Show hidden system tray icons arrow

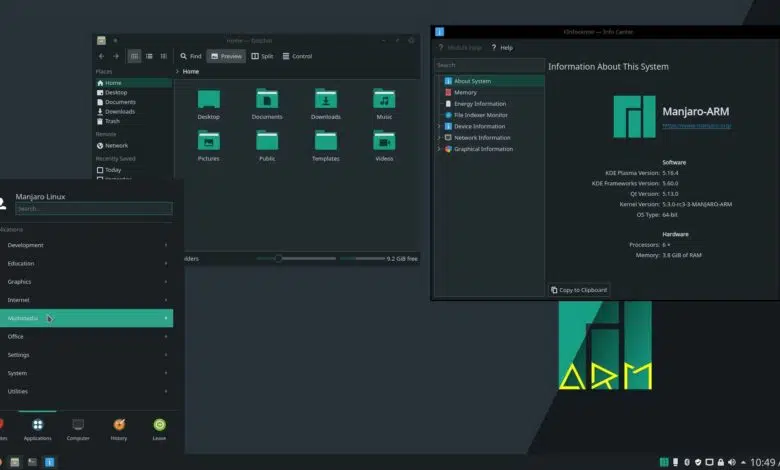(743, 463)
